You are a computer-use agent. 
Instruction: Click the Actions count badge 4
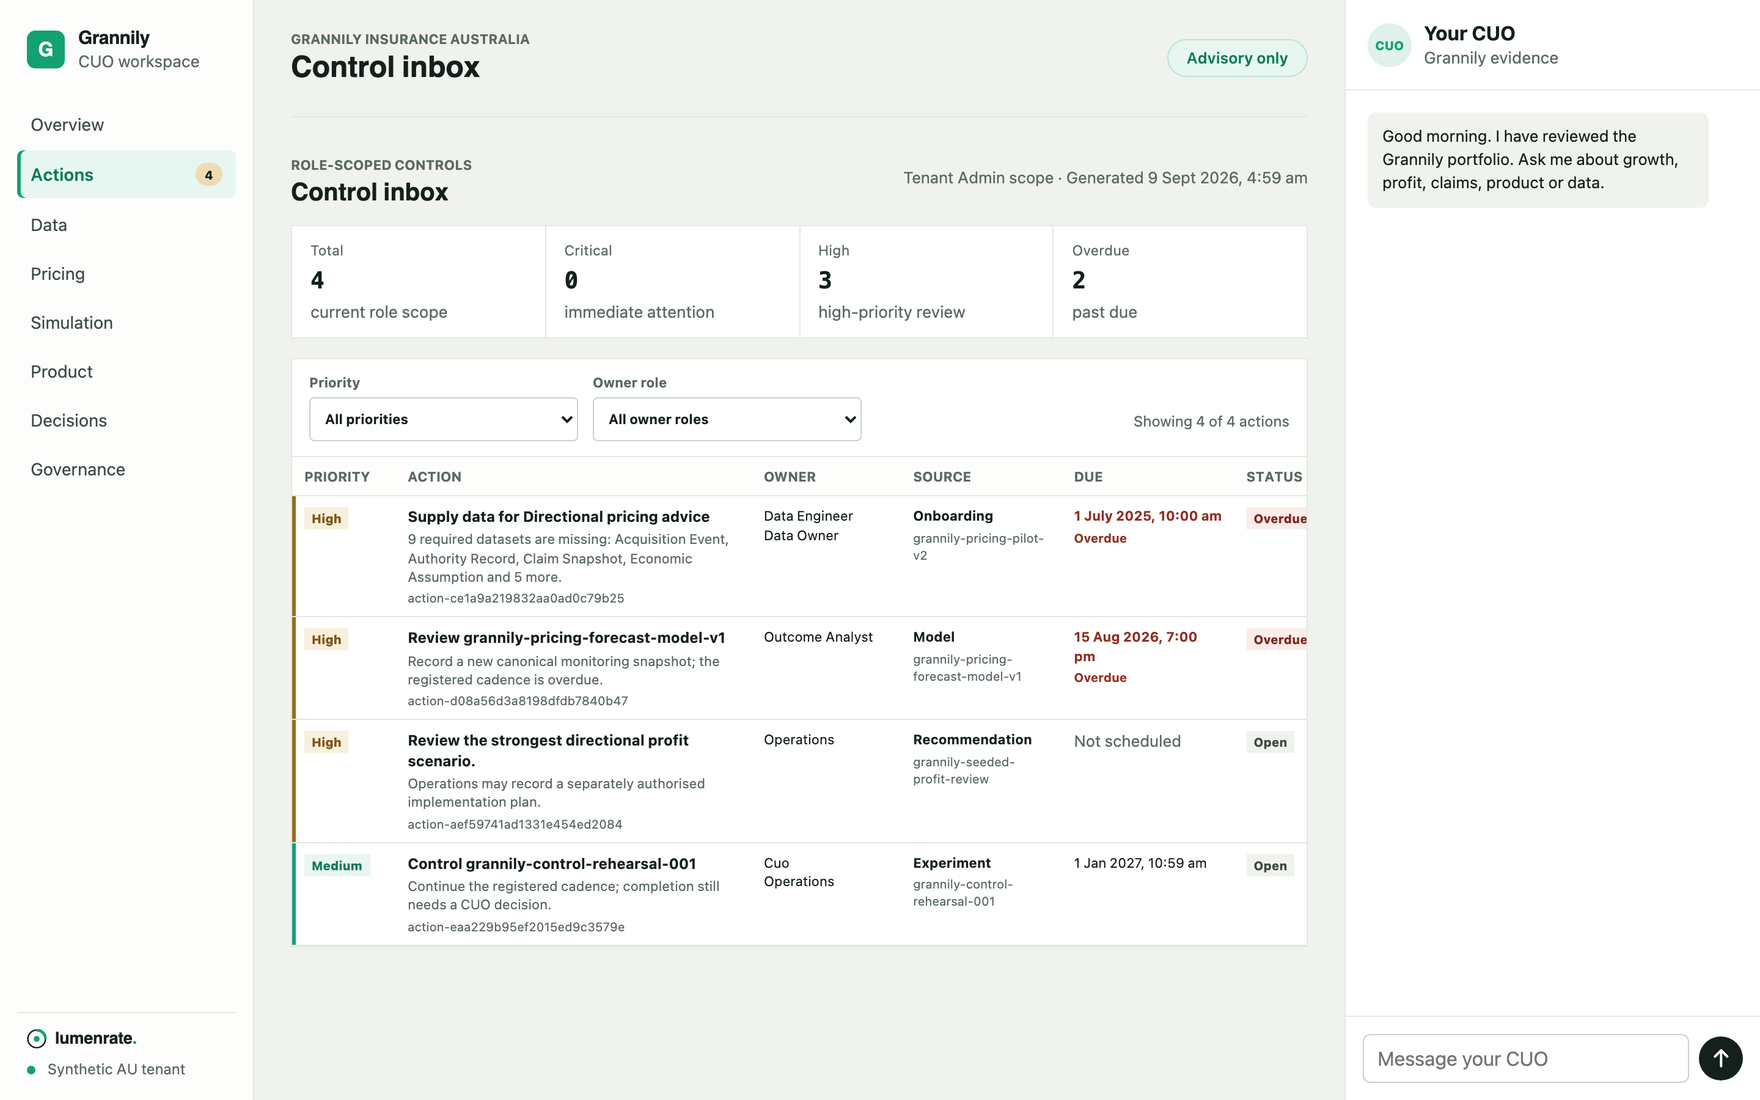tap(208, 175)
